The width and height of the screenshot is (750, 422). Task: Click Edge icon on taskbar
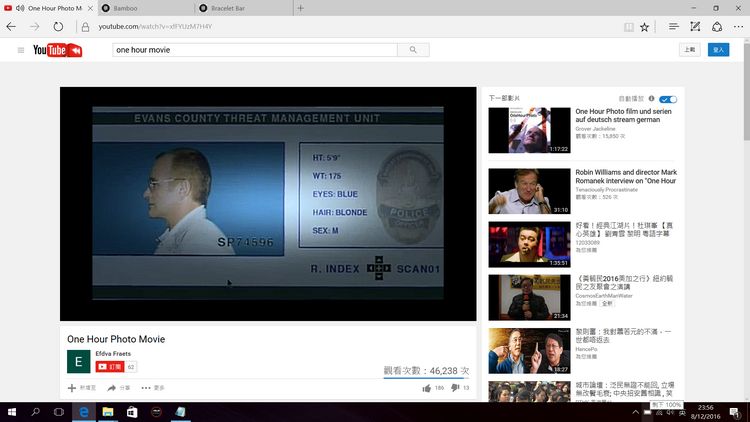84,412
